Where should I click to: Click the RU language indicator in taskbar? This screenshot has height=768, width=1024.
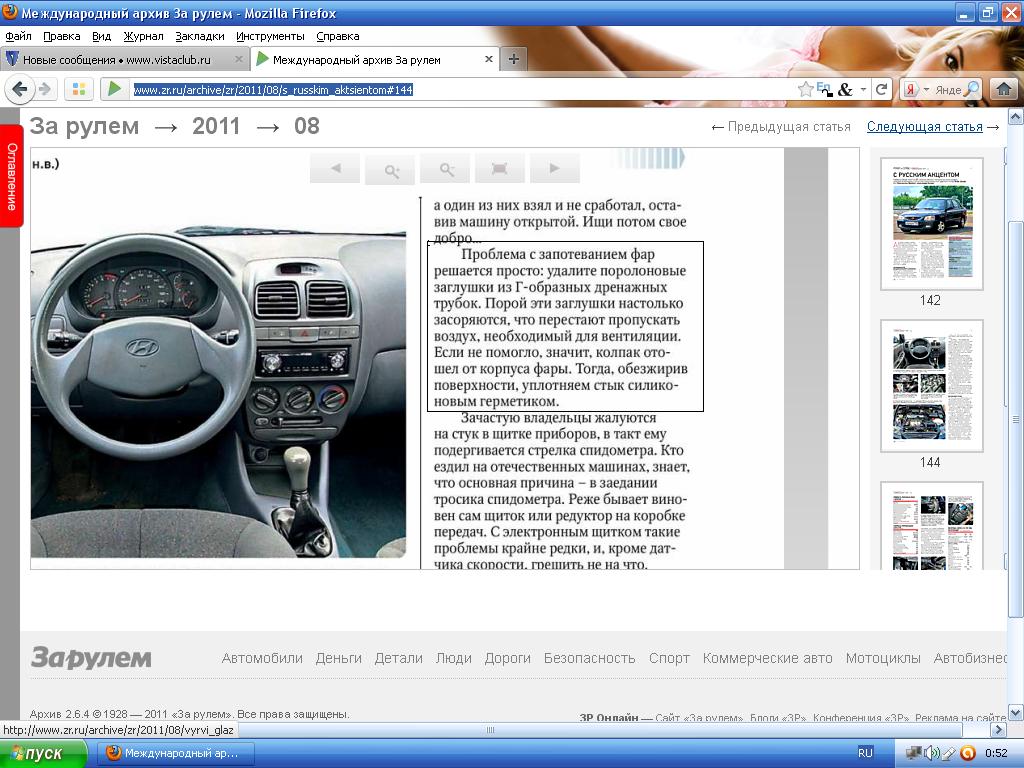(x=866, y=753)
